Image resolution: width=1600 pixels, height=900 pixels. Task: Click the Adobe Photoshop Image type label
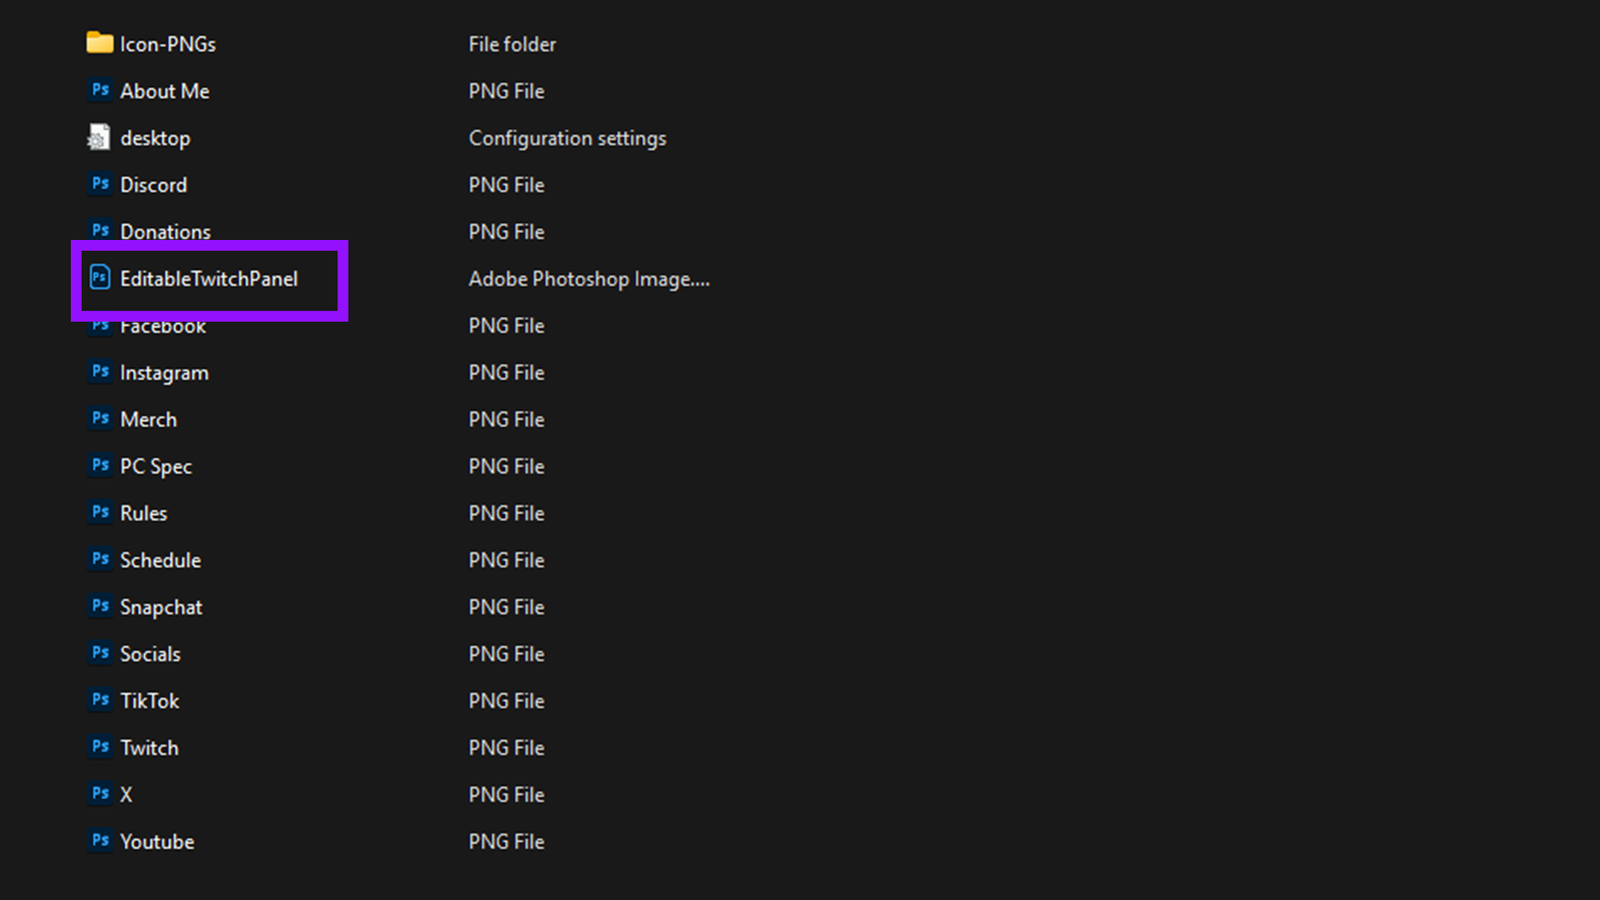click(589, 279)
